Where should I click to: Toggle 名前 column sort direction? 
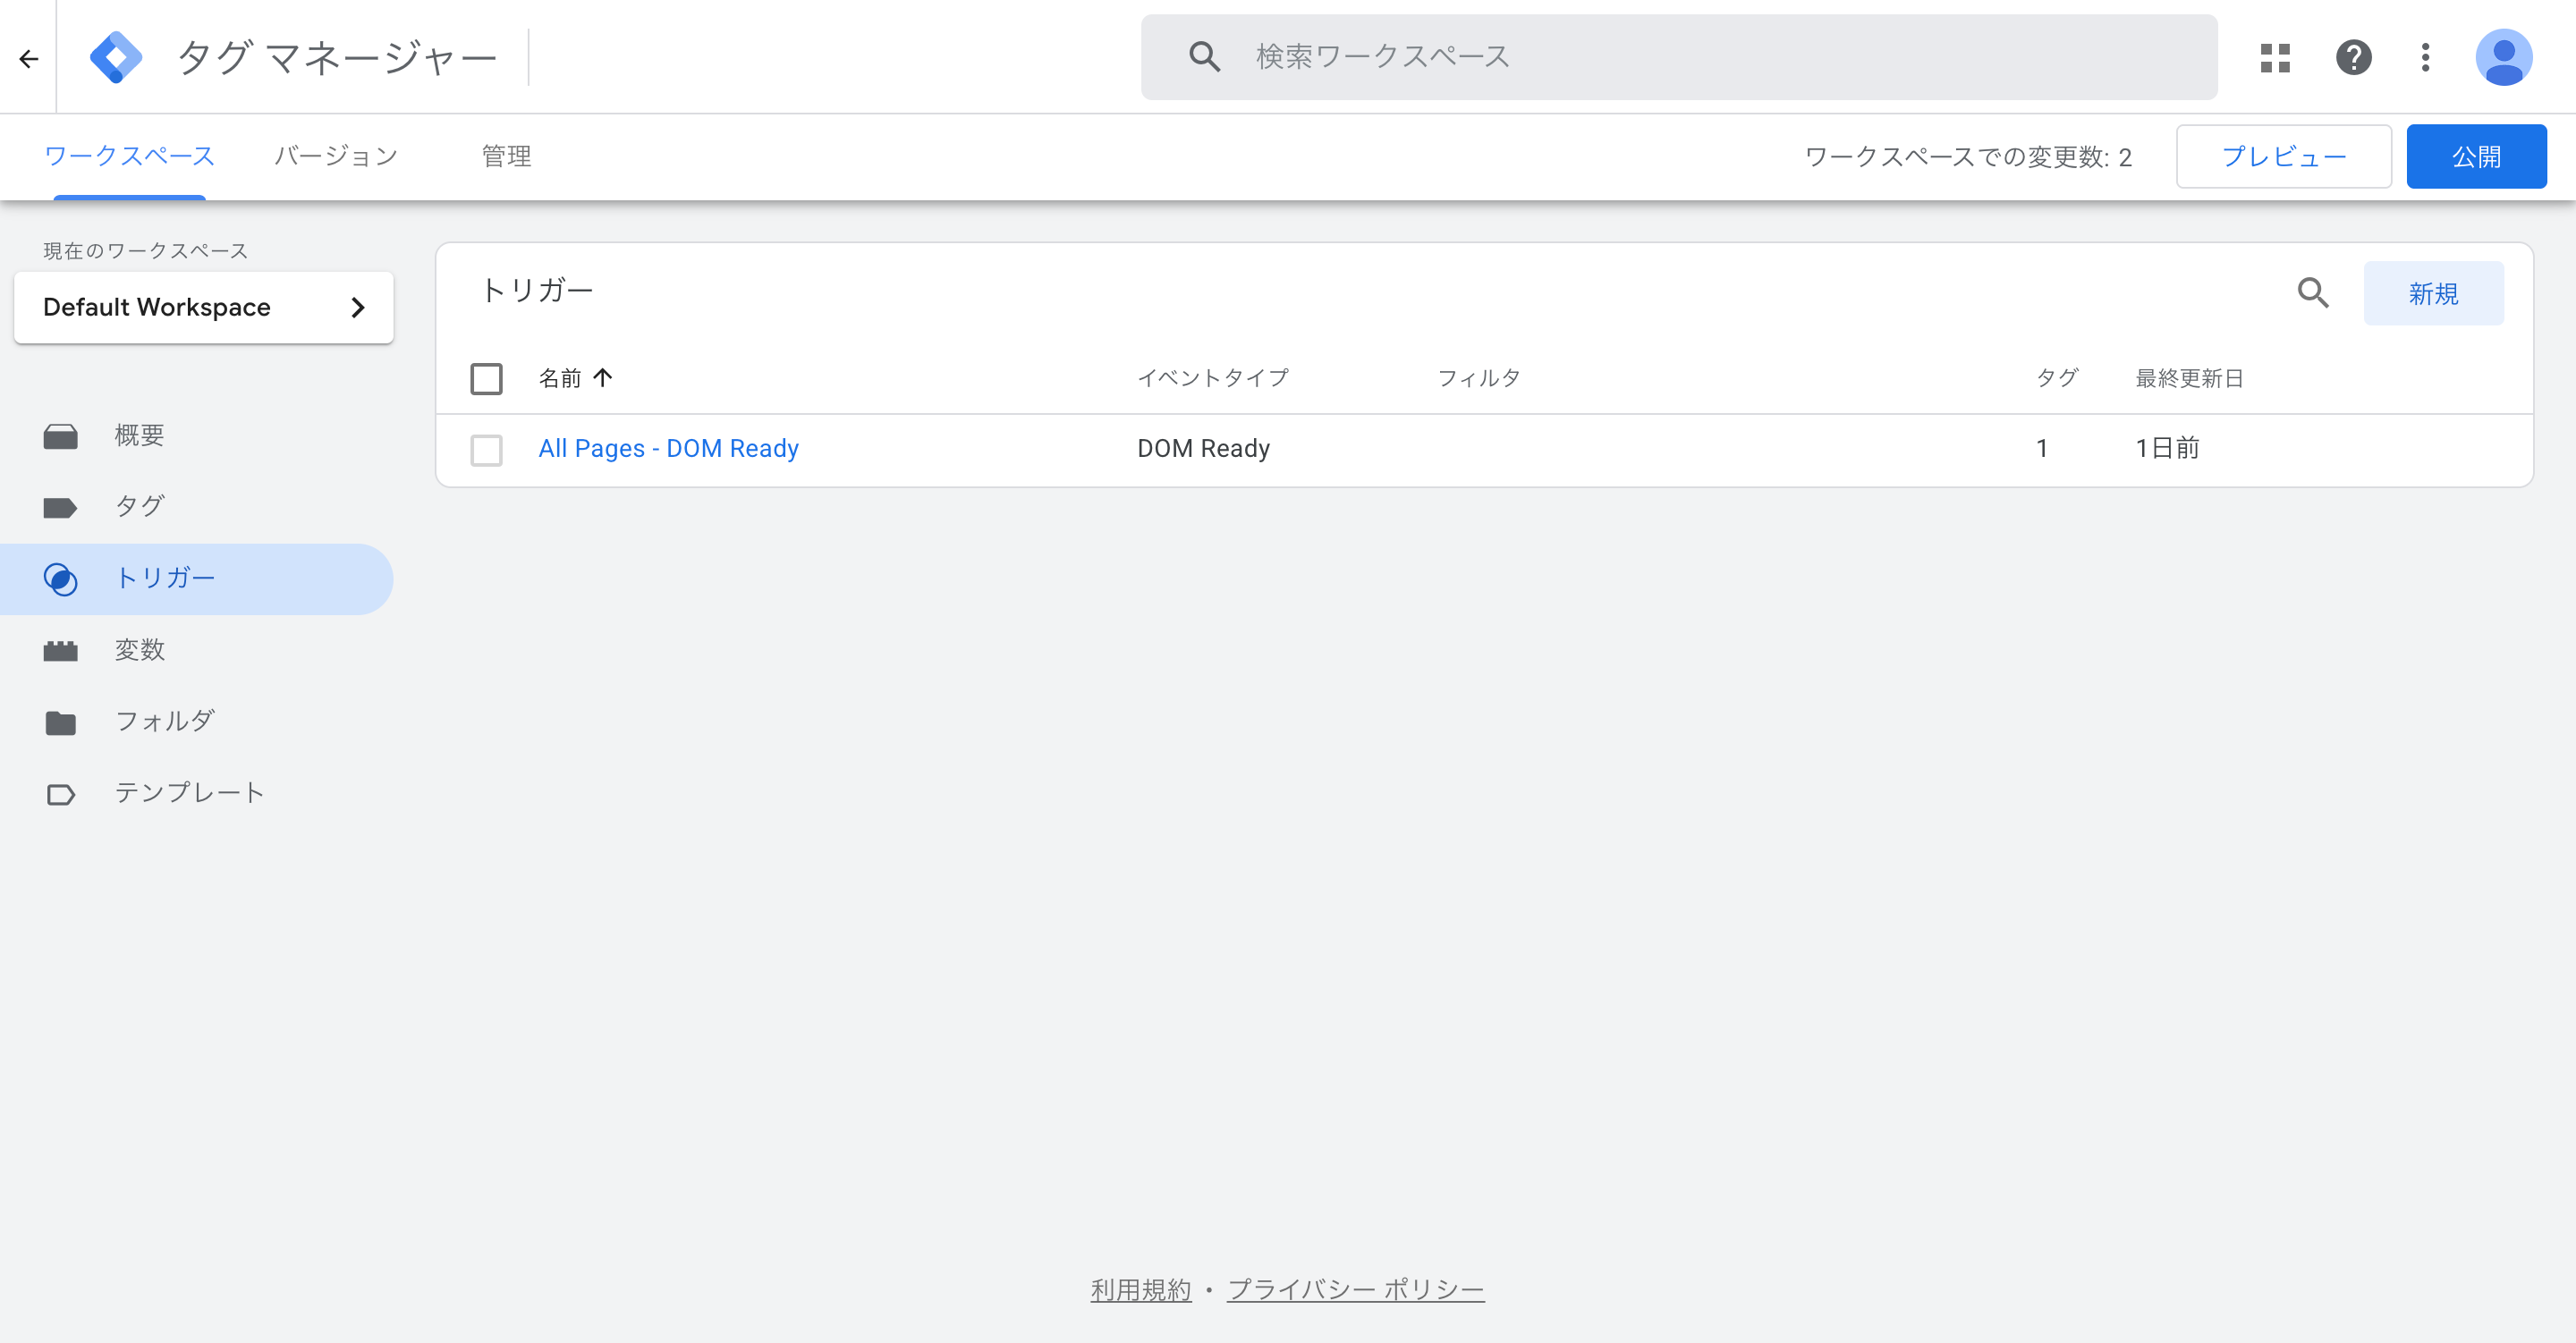coord(576,378)
